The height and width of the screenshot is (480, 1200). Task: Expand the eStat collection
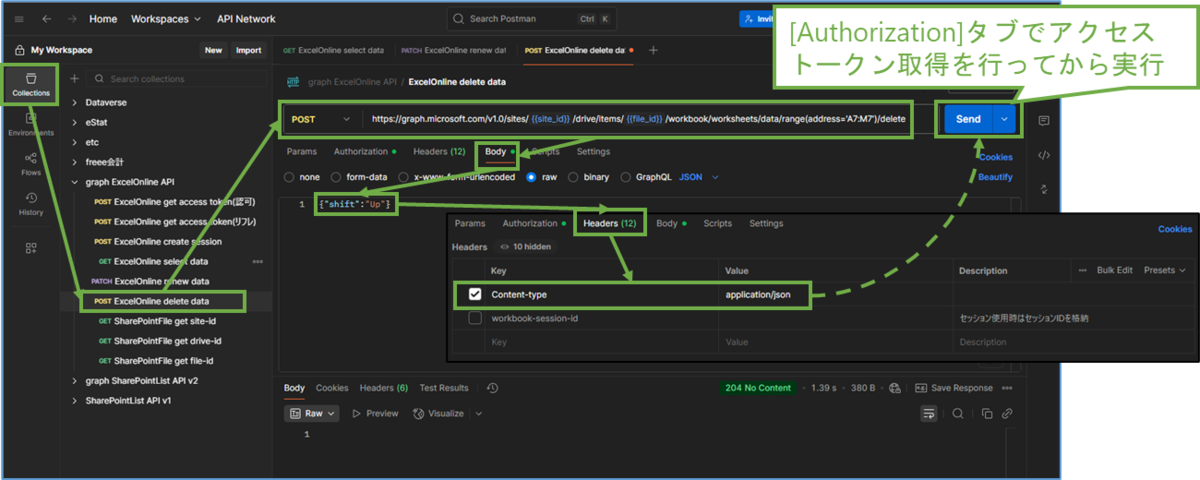[x=74, y=122]
